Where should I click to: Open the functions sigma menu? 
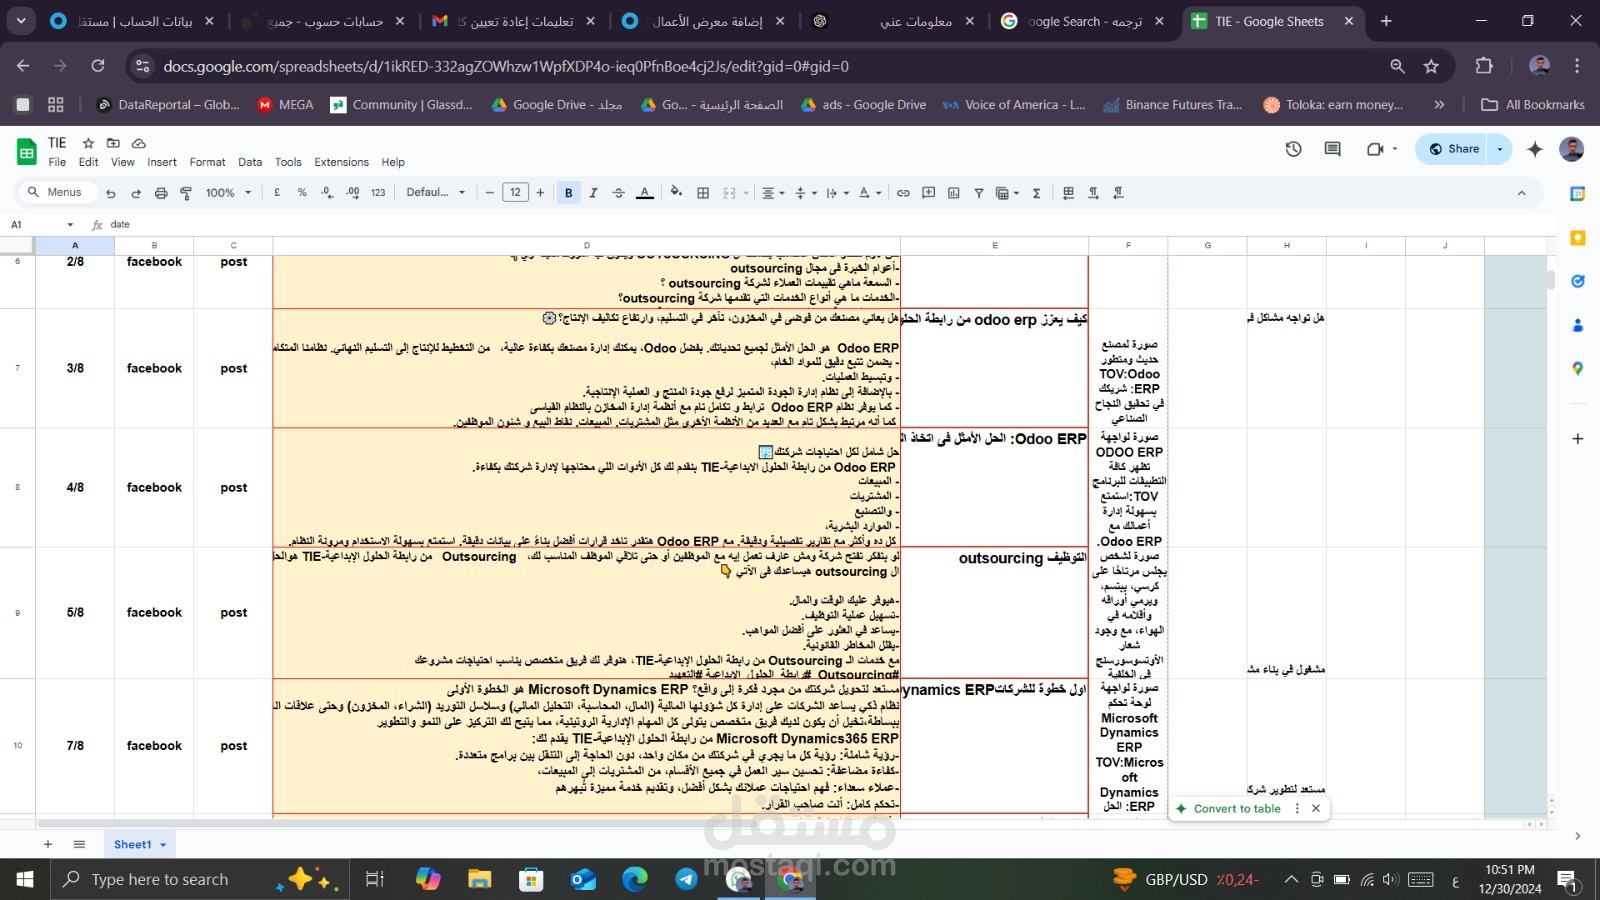click(1037, 193)
